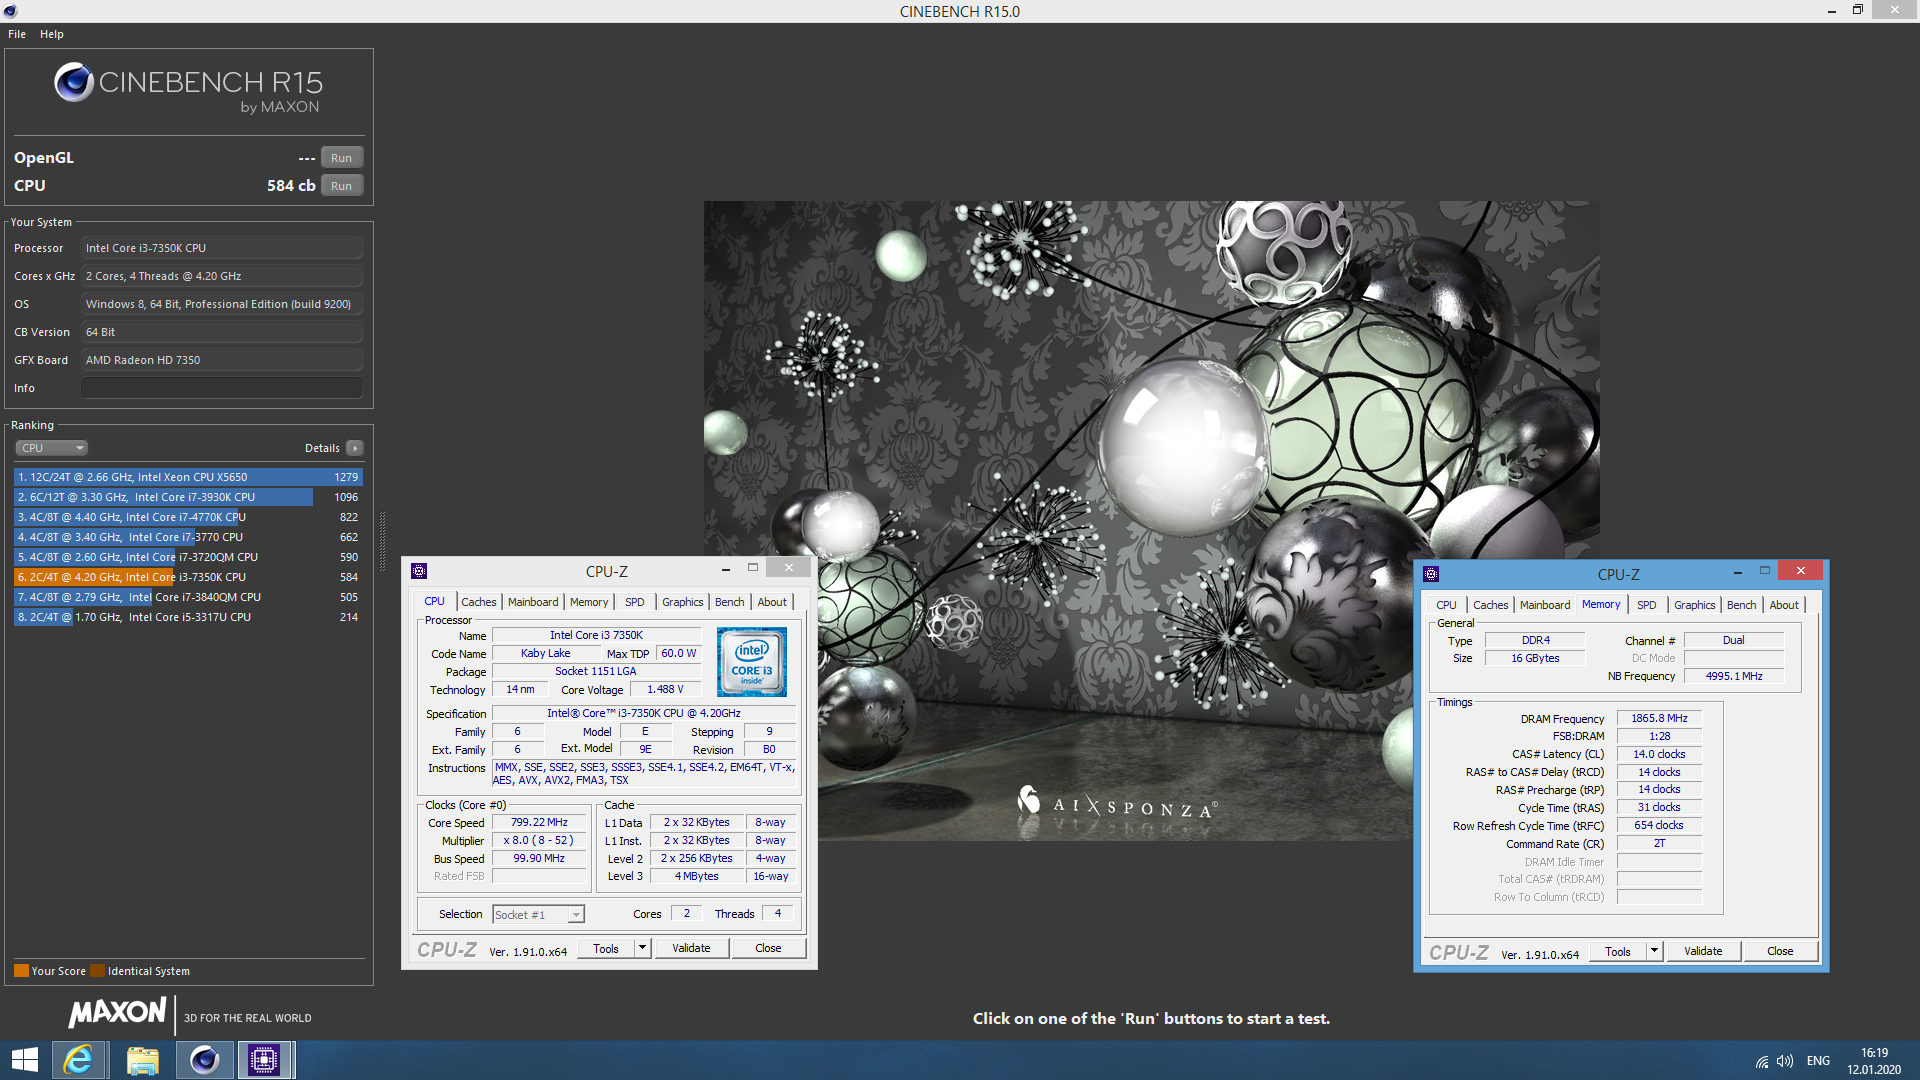Minimize the right CPU-Z window
This screenshot has height=1080, width=1920.
tap(1738, 572)
